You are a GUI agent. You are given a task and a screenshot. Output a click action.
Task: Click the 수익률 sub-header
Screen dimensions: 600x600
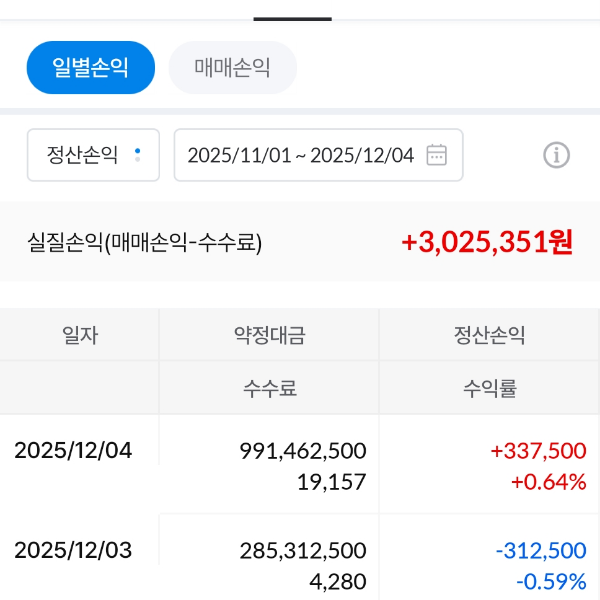click(489, 389)
